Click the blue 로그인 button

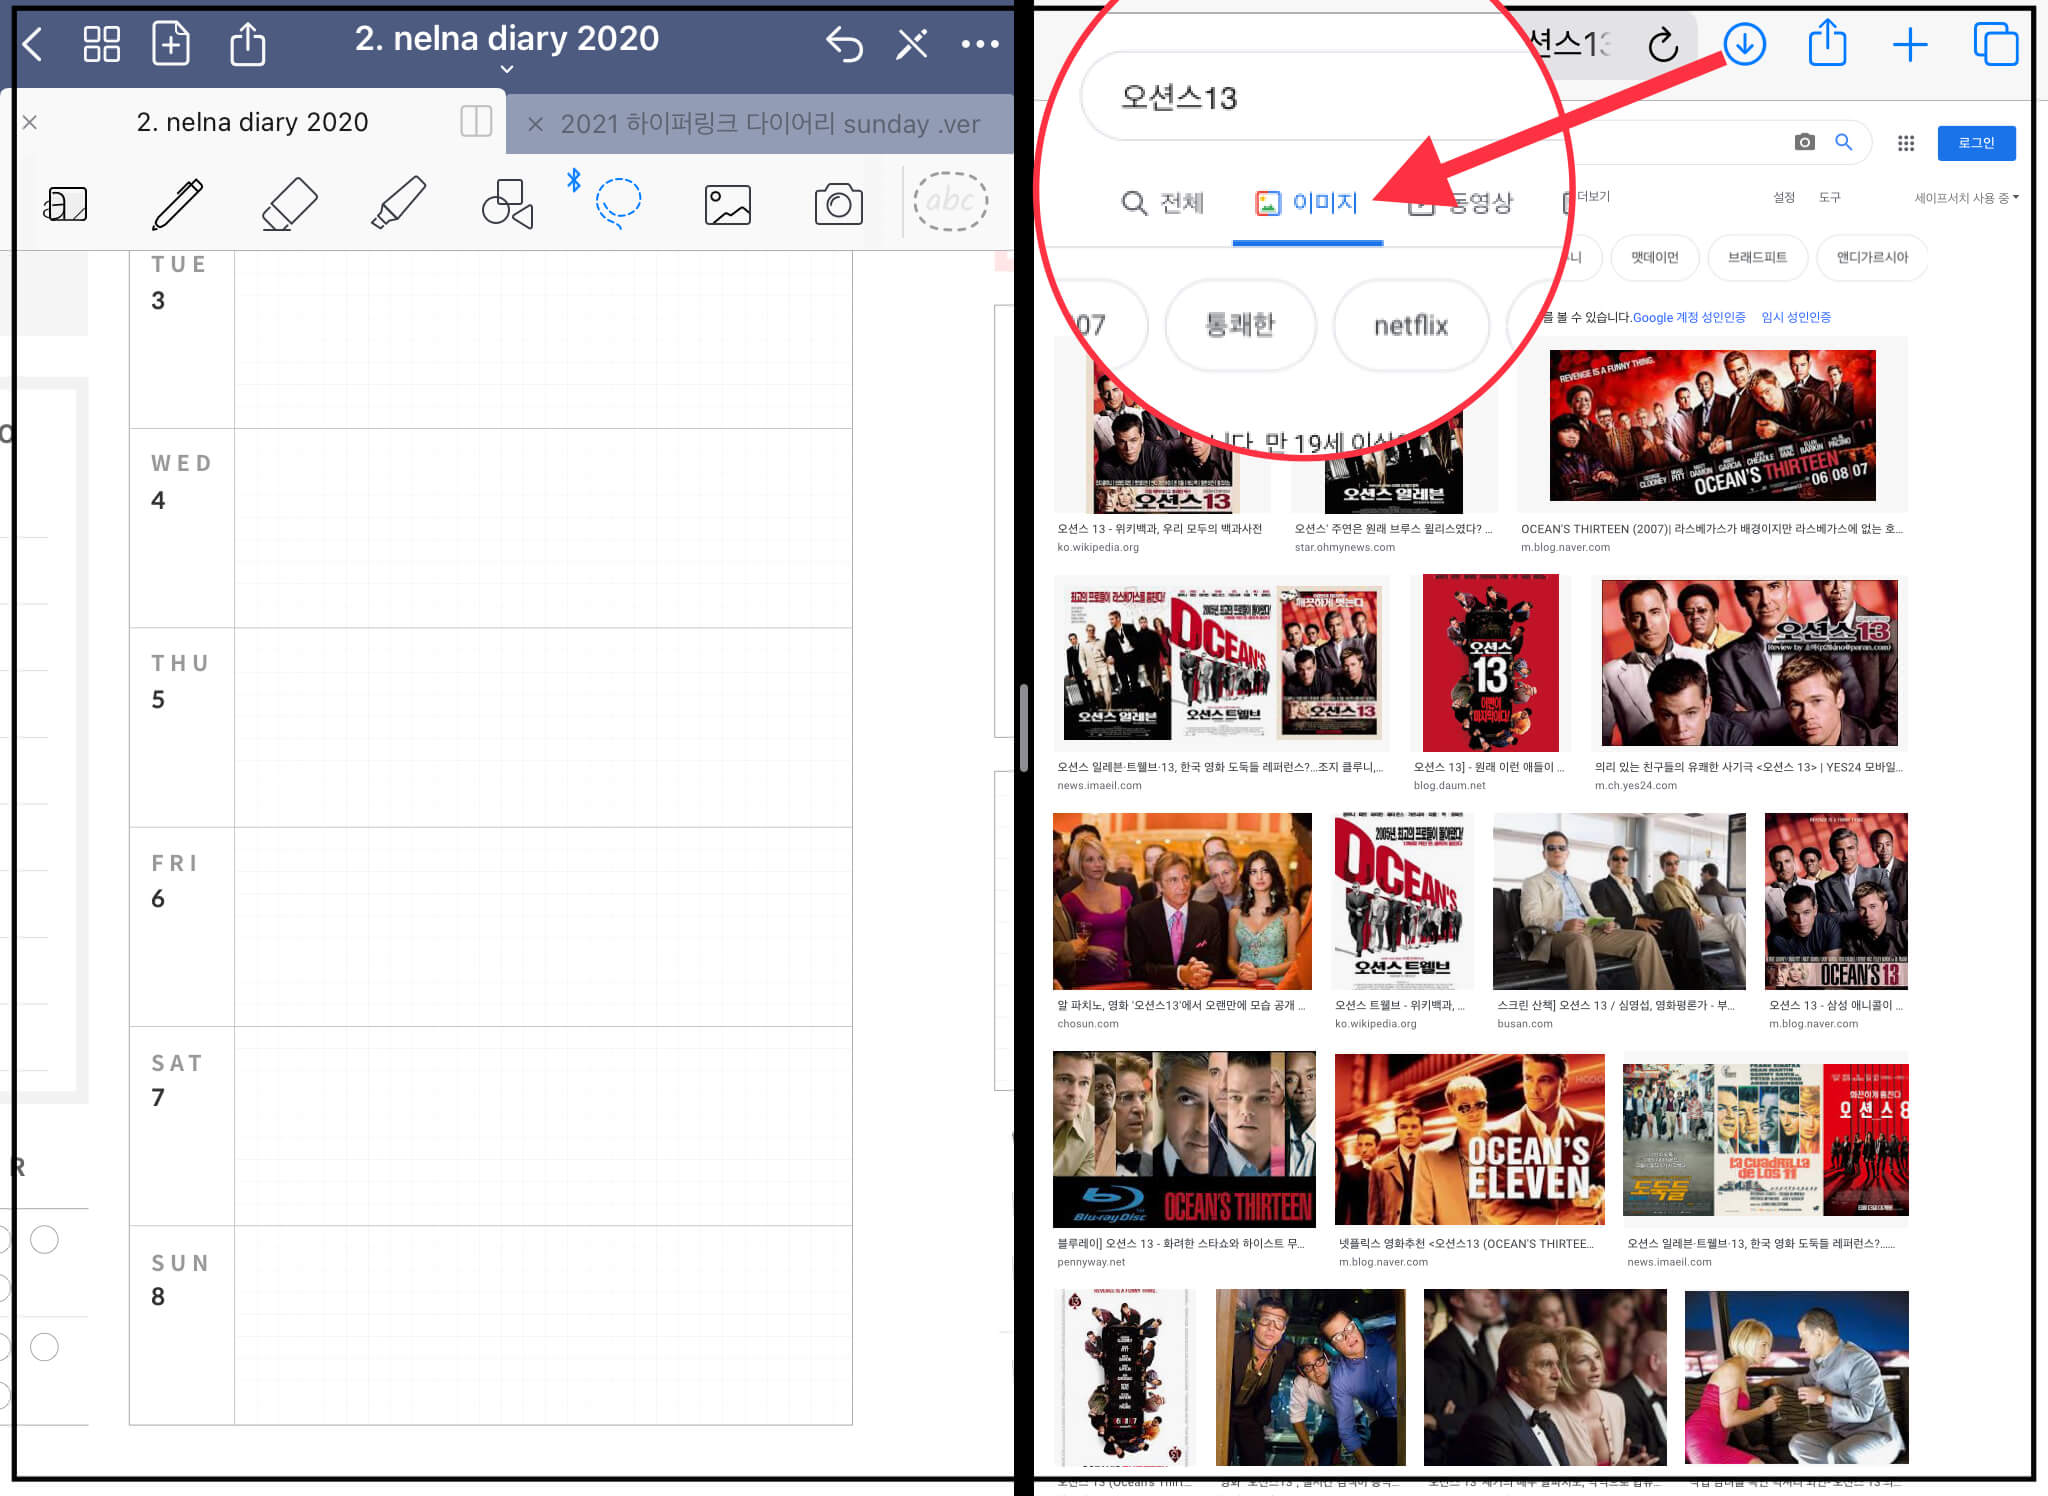click(x=1975, y=143)
